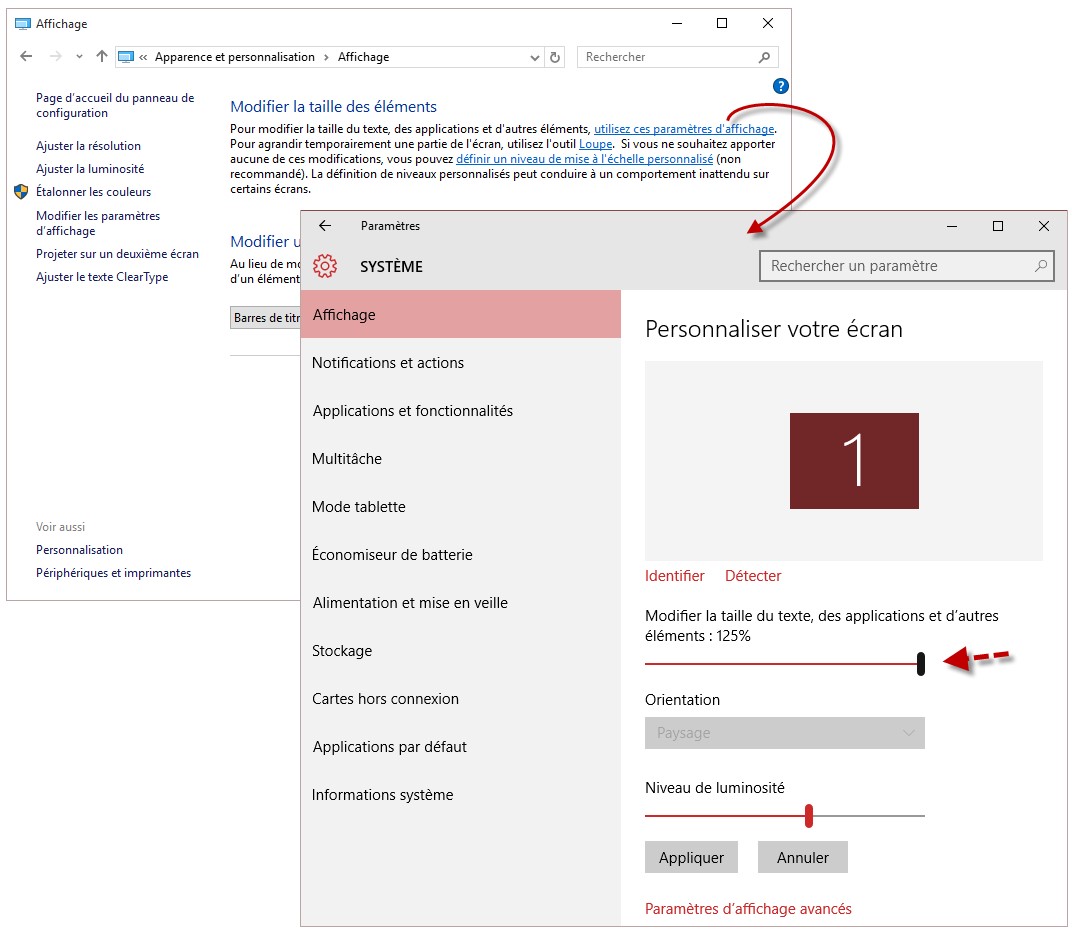
Task: Select 'Affichage' in settings sidebar
Action: point(461,315)
